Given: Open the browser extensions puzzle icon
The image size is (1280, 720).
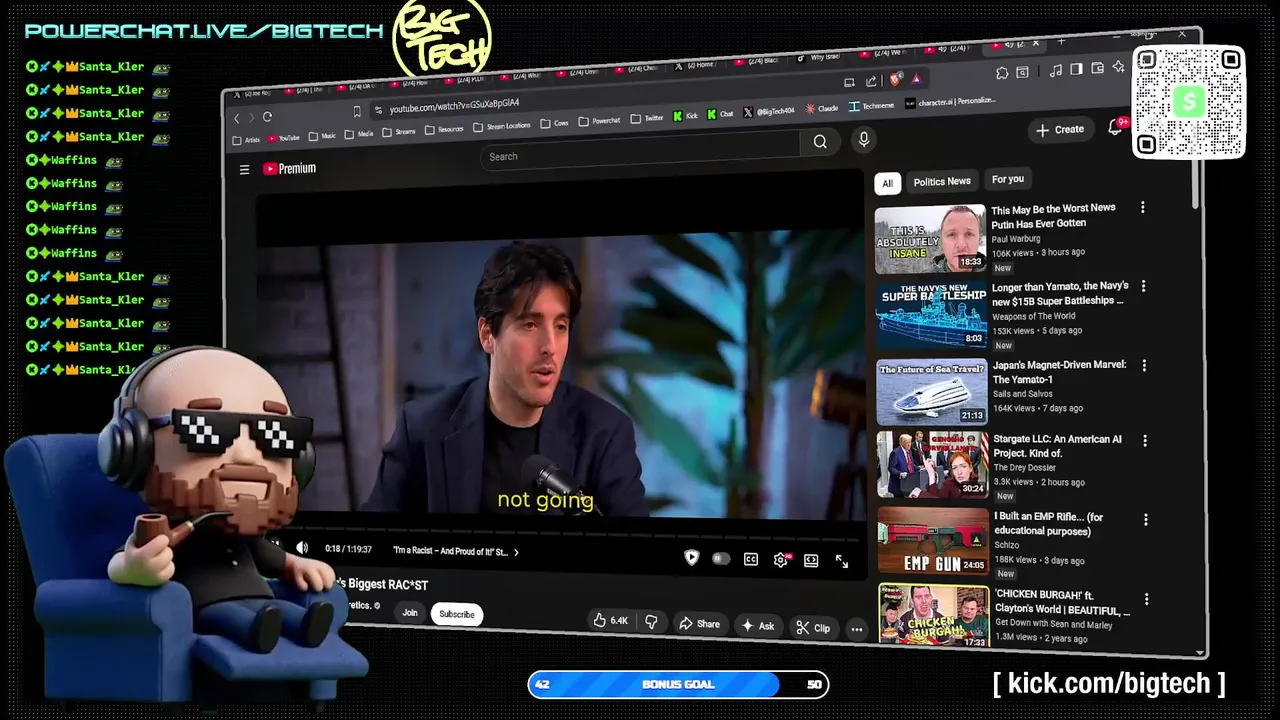Looking at the screenshot, I should [x=1002, y=73].
